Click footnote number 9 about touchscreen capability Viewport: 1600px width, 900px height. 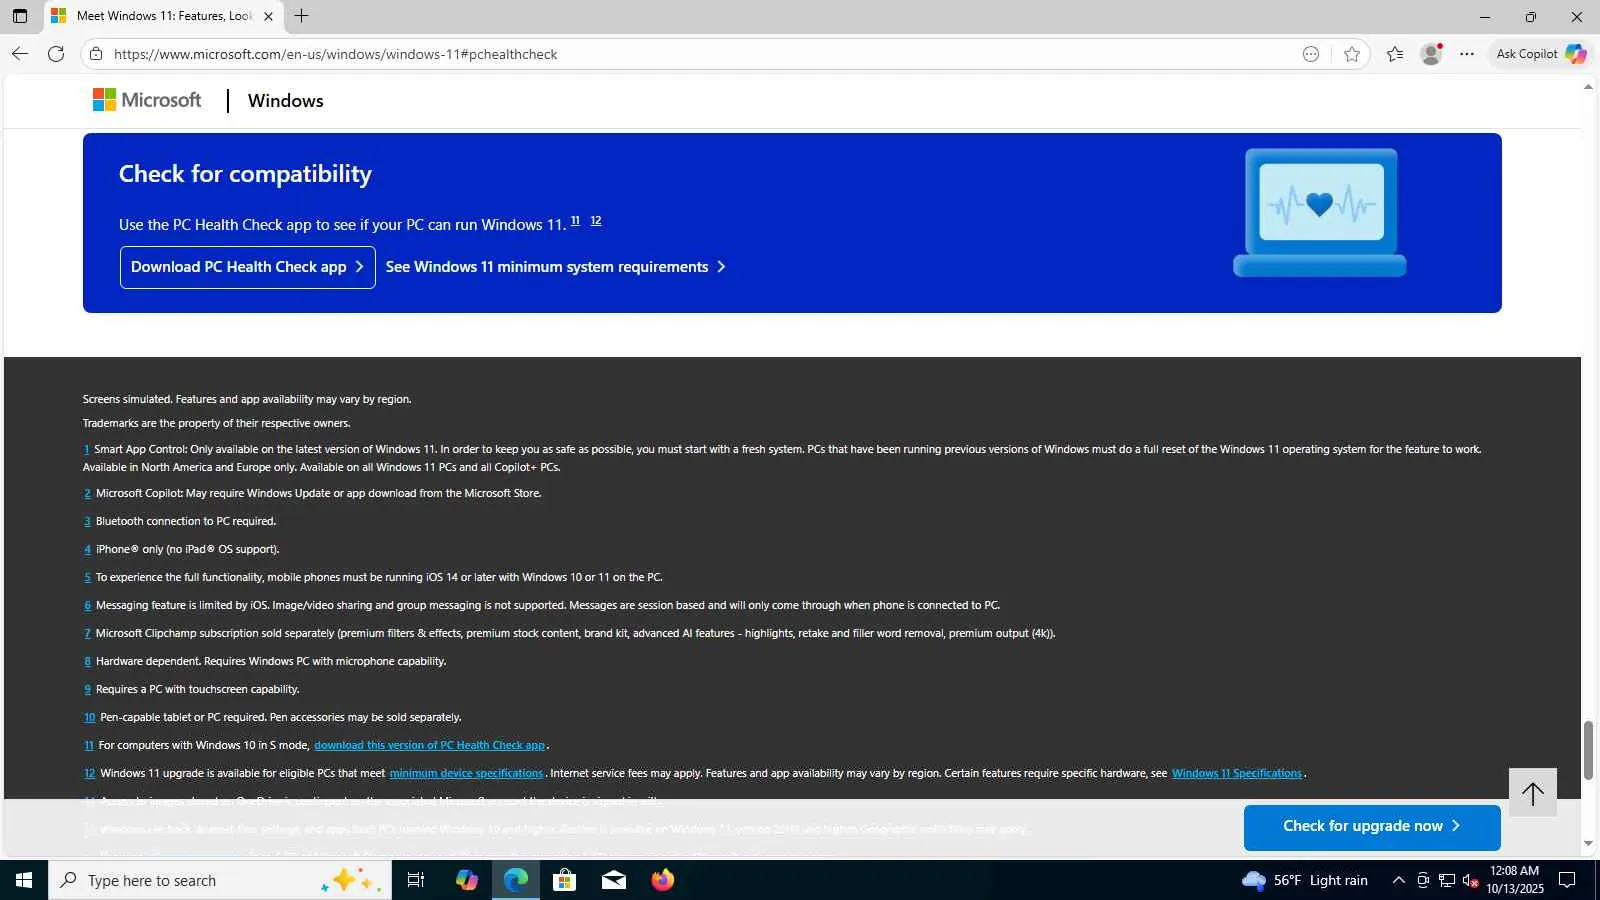point(87,690)
